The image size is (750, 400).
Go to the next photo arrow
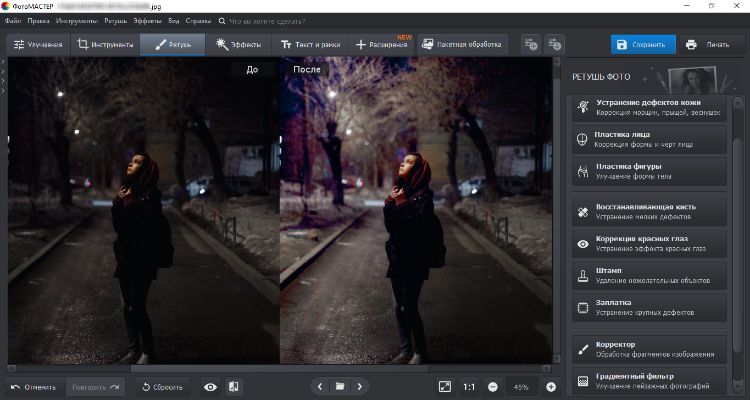[360, 386]
